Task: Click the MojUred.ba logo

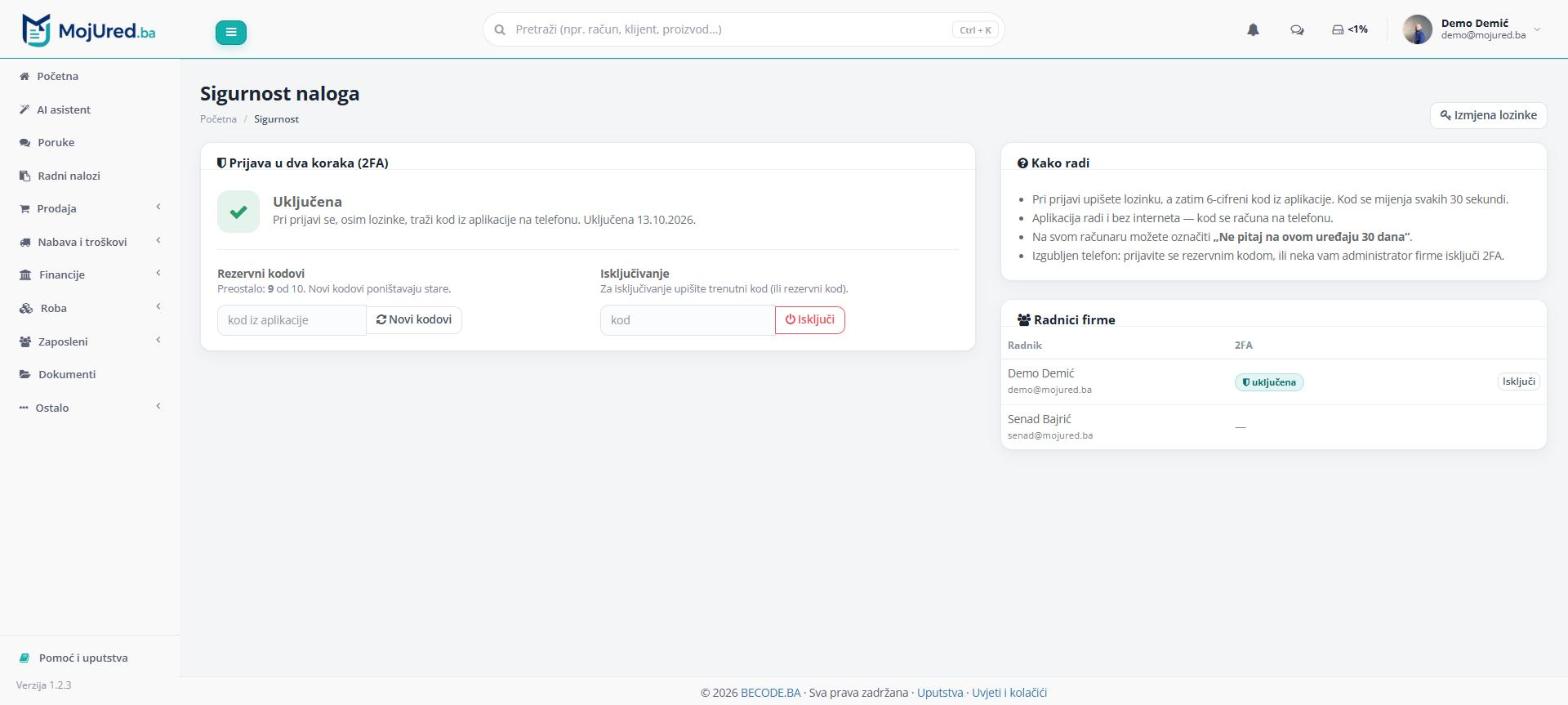Action: click(x=89, y=31)
